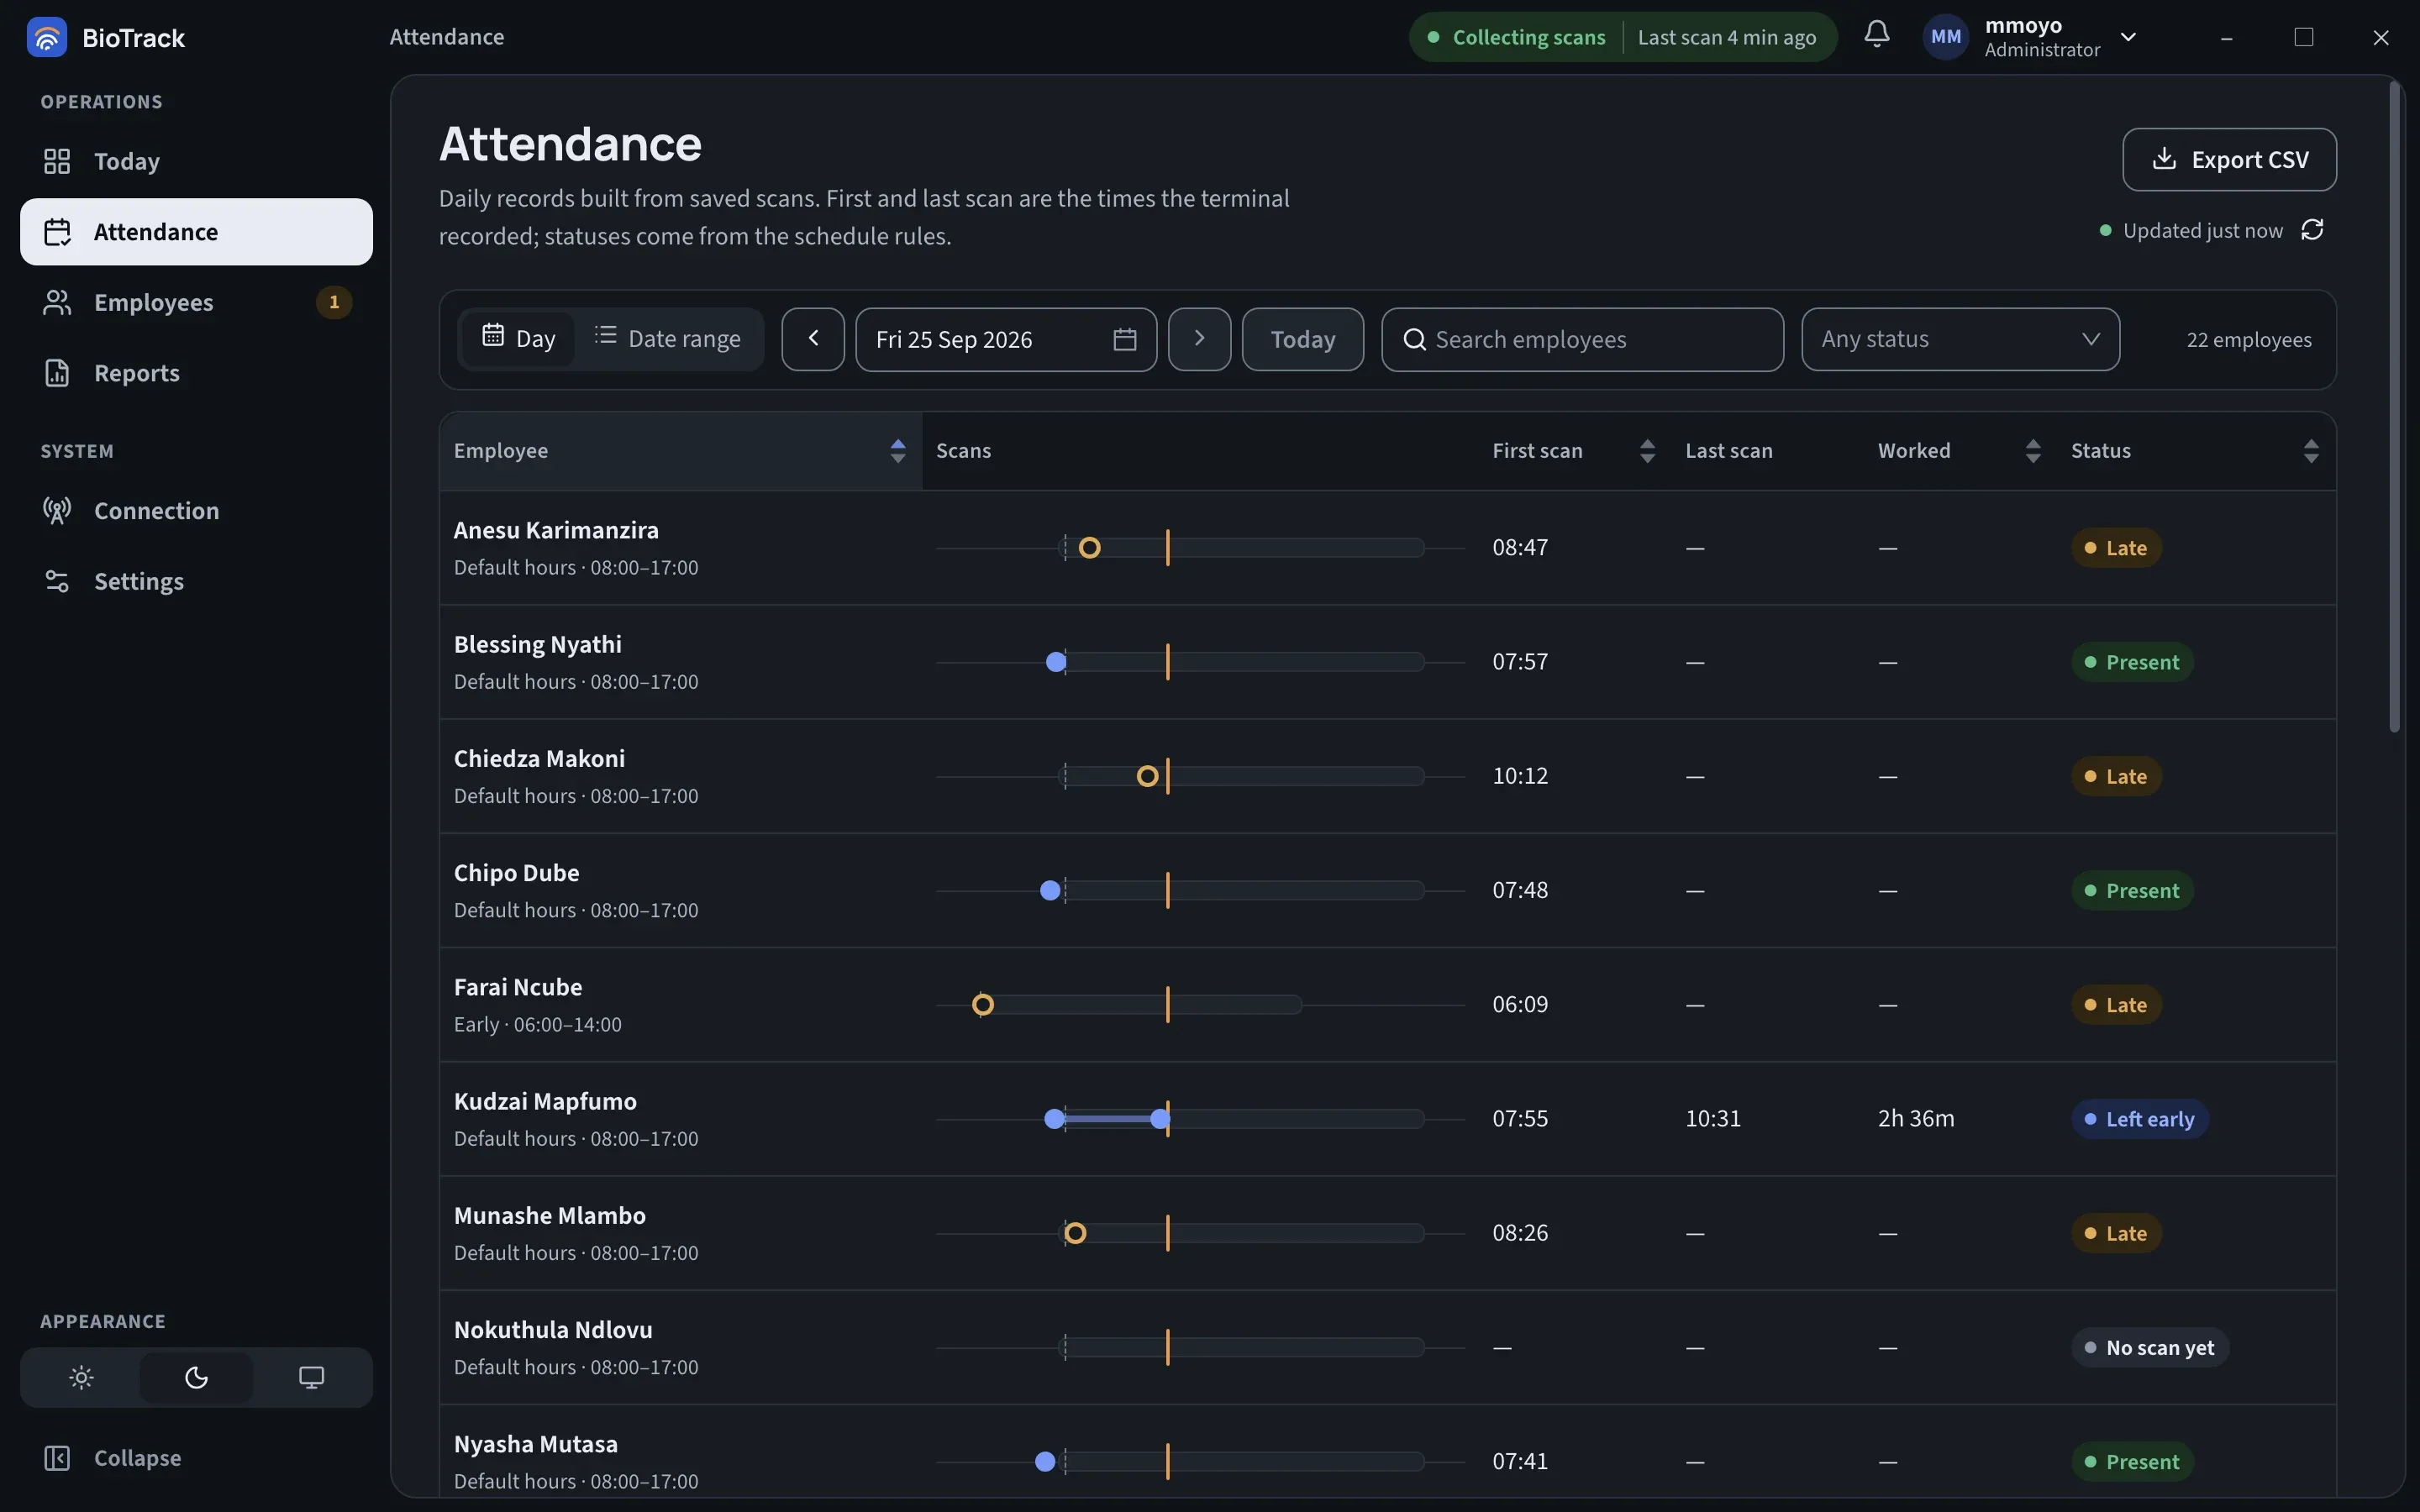This screenshot has height=1512, width=2420.
Task: Open the Today dashboard page
Action: coord(196,161)
